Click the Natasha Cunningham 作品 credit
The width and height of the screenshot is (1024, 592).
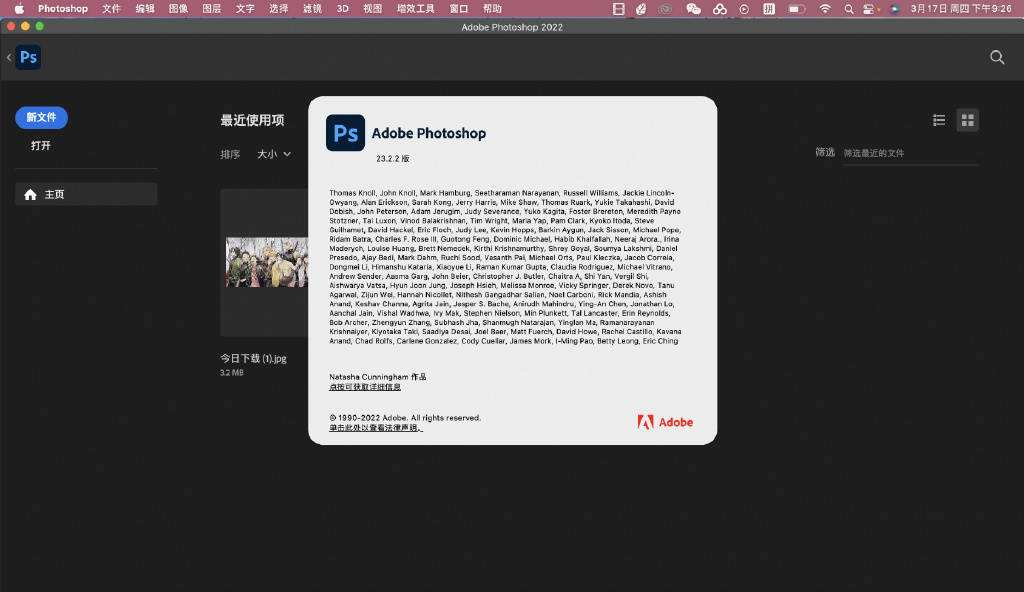(x=377, y=377)
